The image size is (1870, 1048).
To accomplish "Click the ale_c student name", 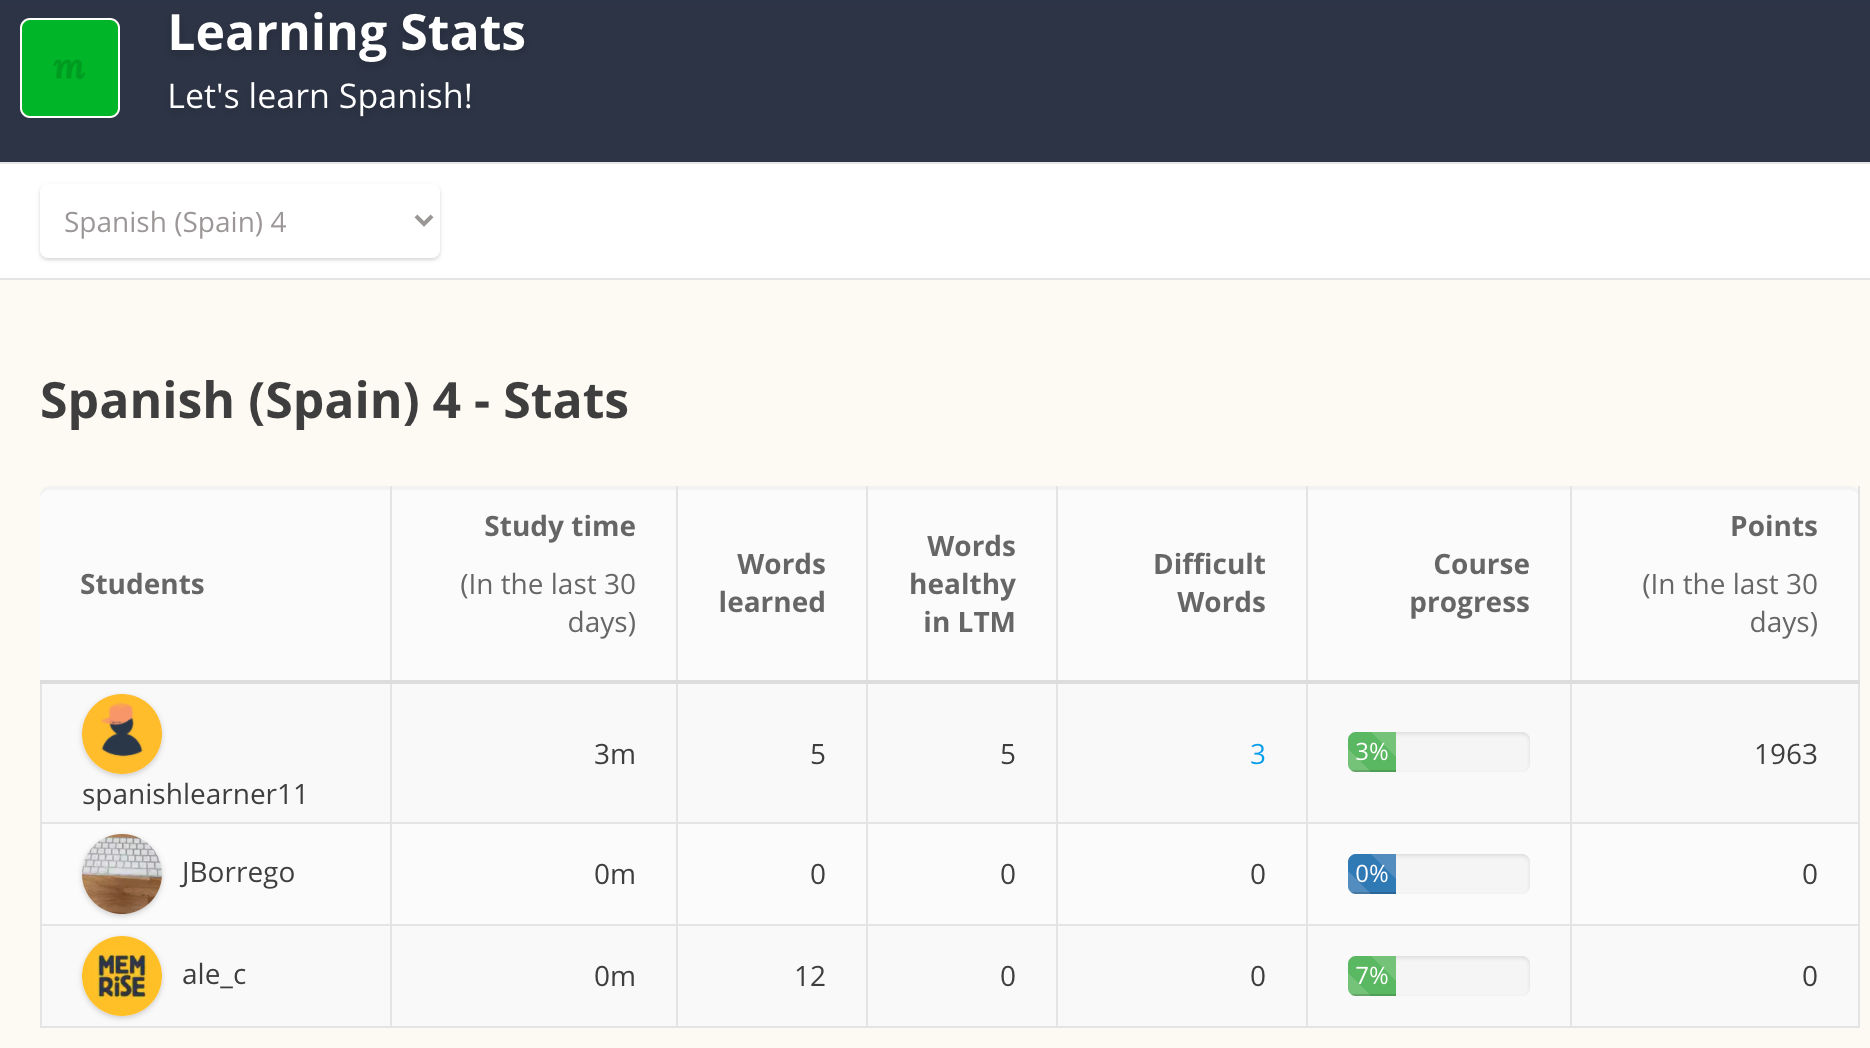I will [214, 975].
